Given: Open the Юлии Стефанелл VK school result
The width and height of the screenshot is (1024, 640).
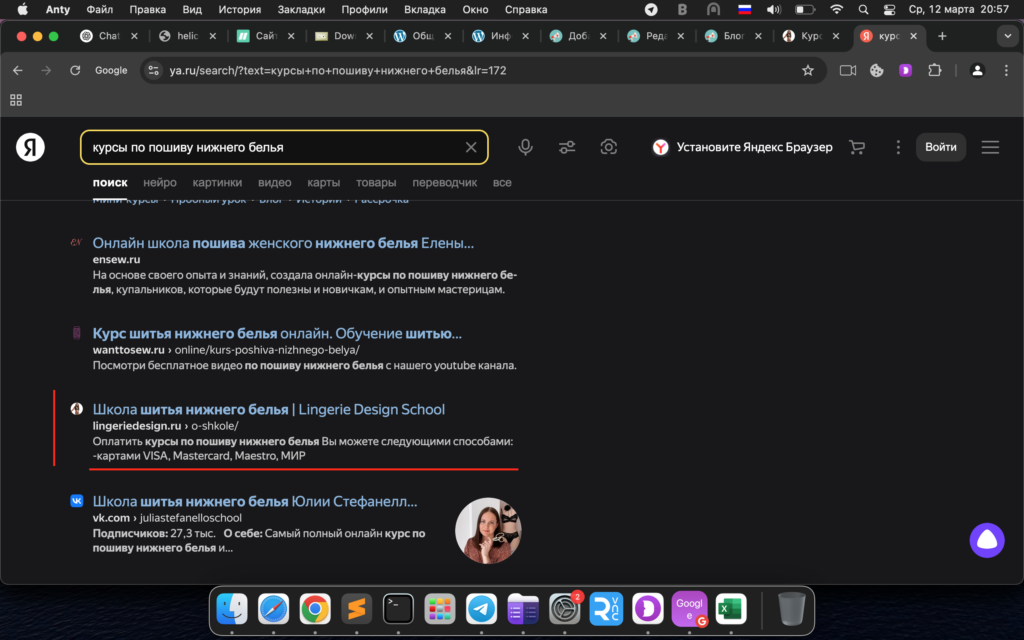Looking at the screenshot, I should click(255, 502).
